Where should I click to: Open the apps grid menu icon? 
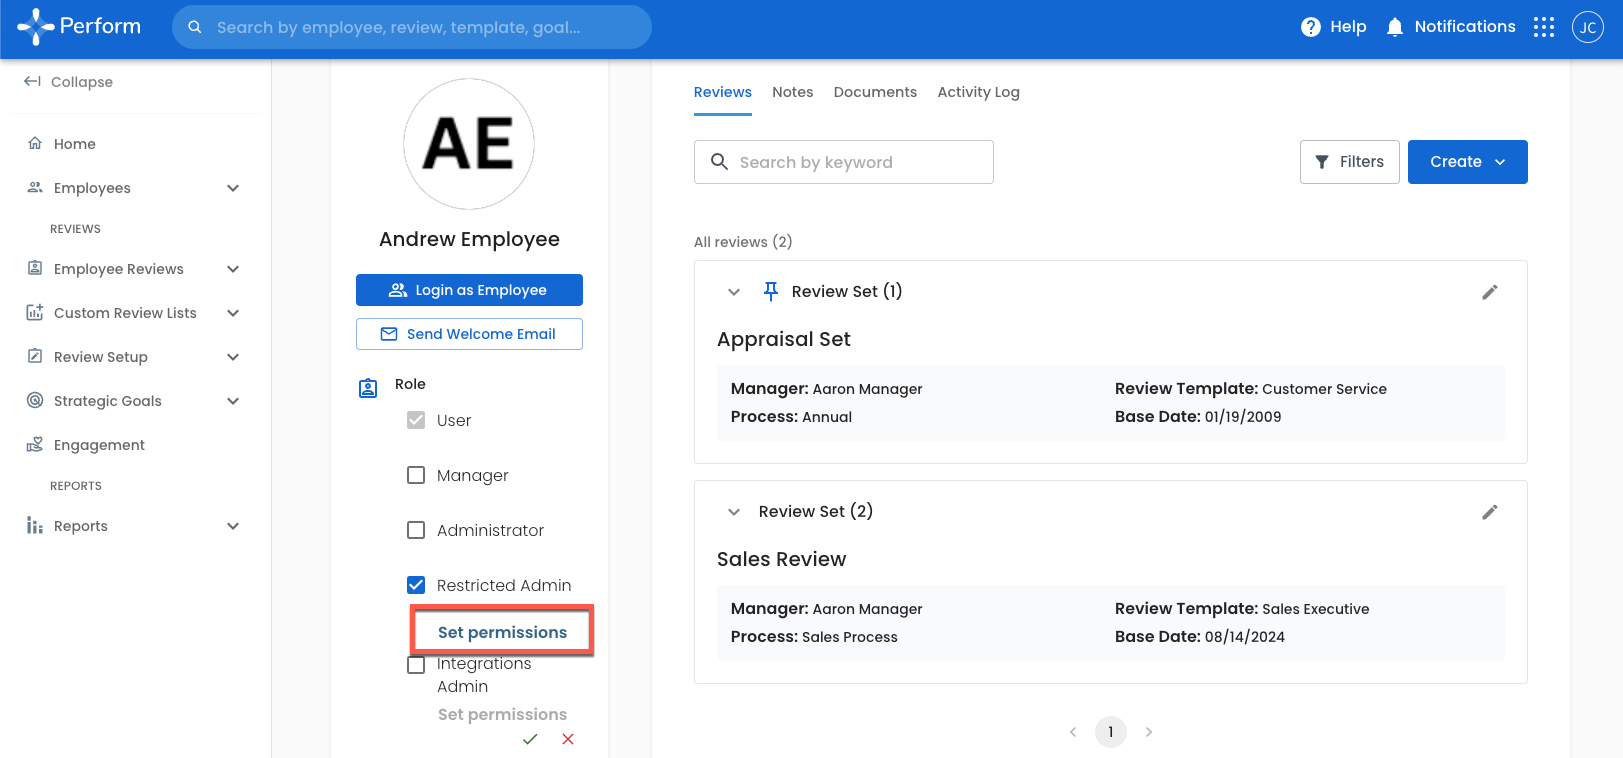(1544, 27)
